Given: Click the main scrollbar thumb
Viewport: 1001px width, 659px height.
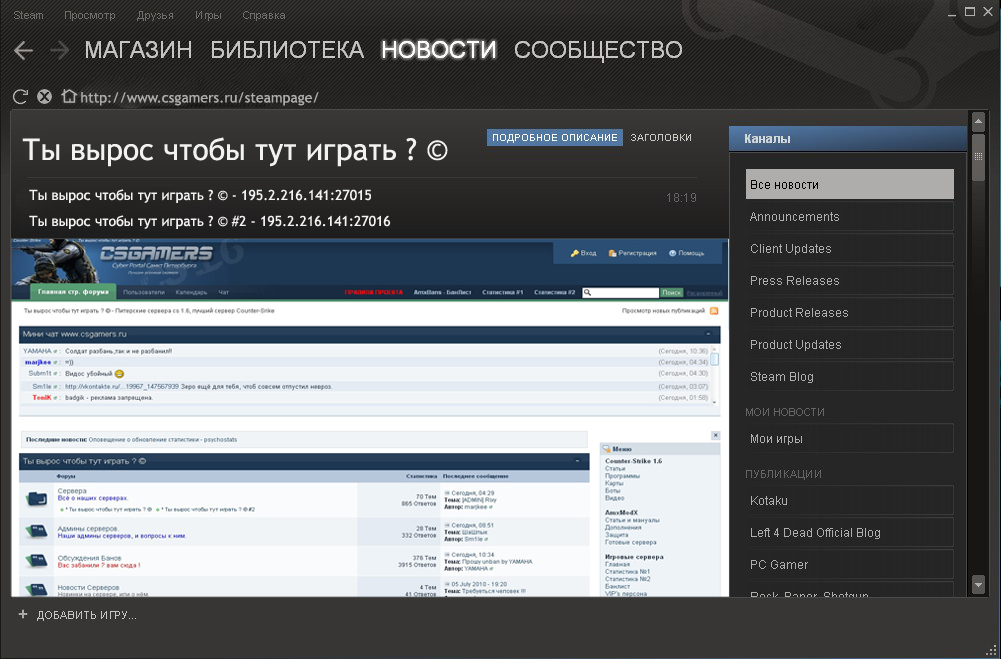Looking at the screenshot, I should [x=978, y=157].
